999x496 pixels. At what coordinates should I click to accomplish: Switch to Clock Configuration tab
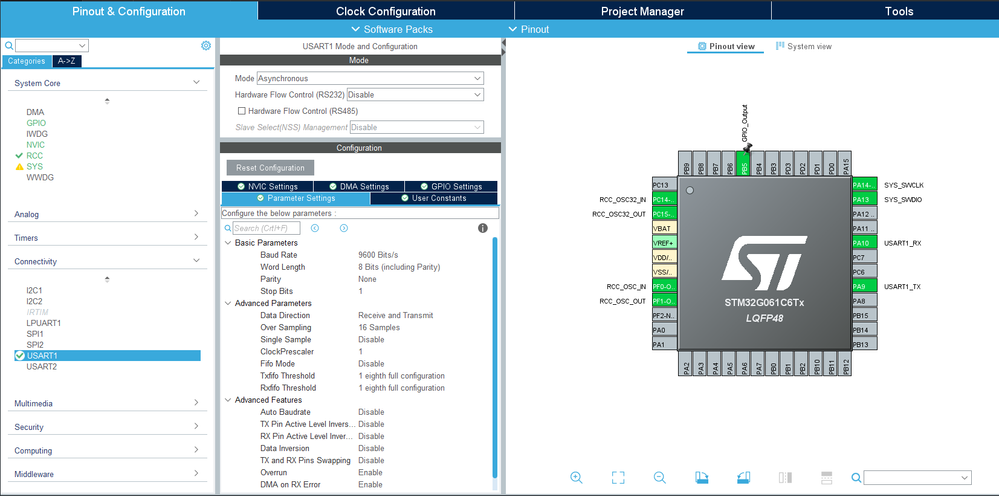pyautogui.click(x=385, y=11)
